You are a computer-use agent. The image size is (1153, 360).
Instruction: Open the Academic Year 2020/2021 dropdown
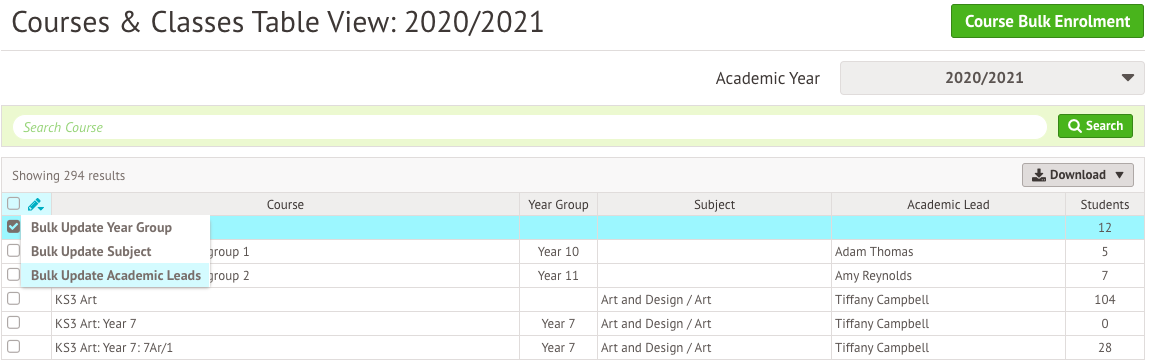click(992, 78)
